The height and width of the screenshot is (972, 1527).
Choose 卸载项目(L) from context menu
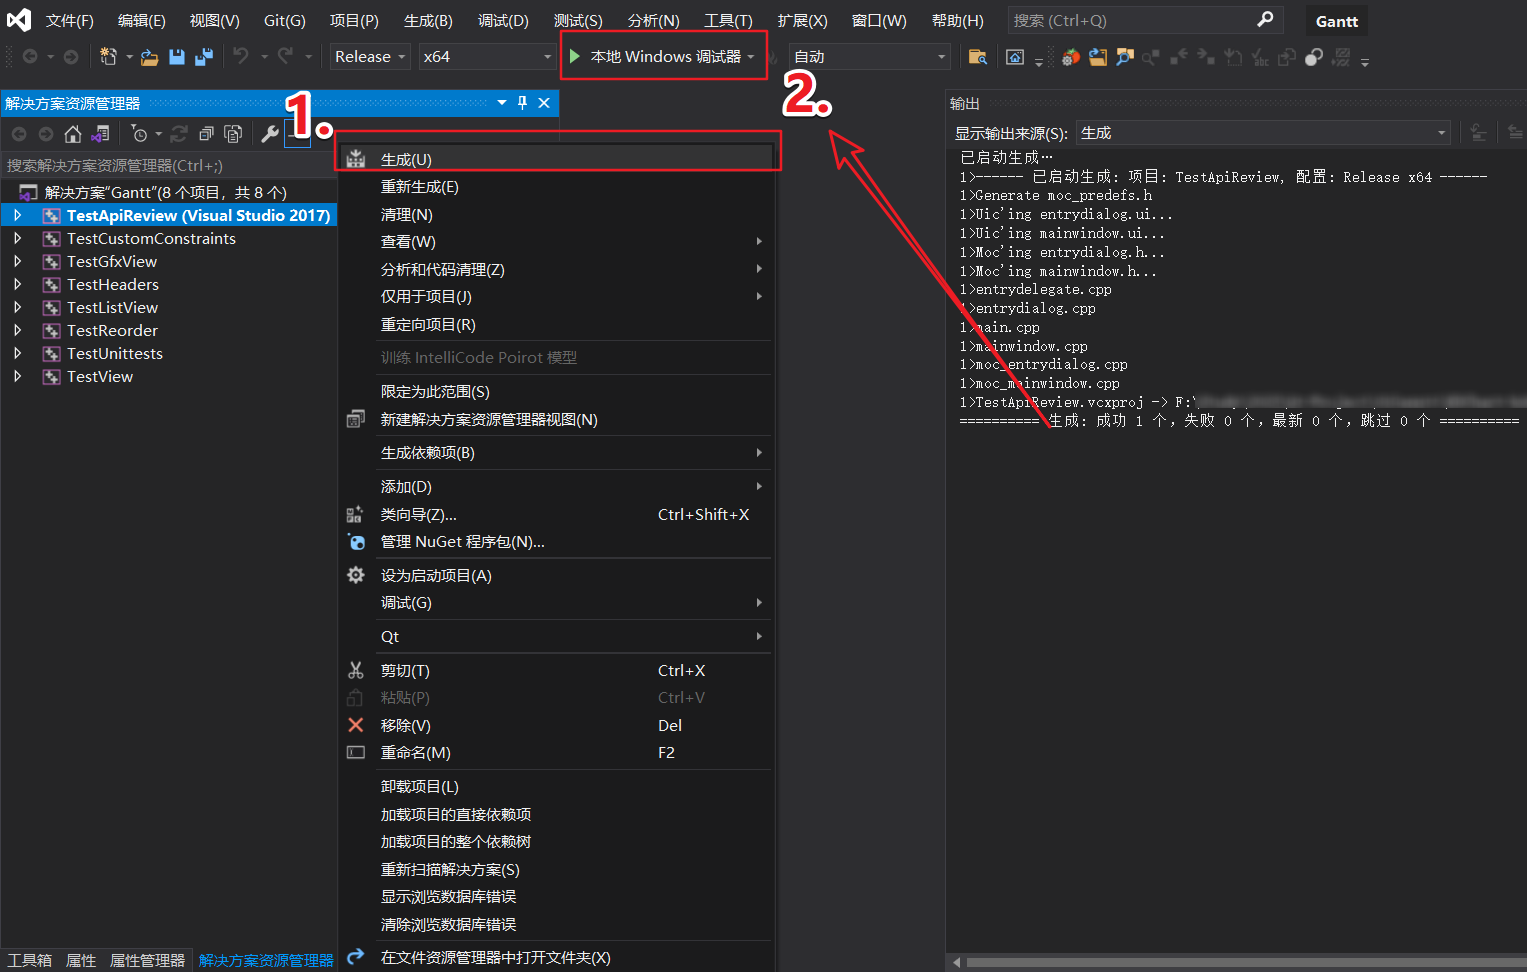pos(556,786)
